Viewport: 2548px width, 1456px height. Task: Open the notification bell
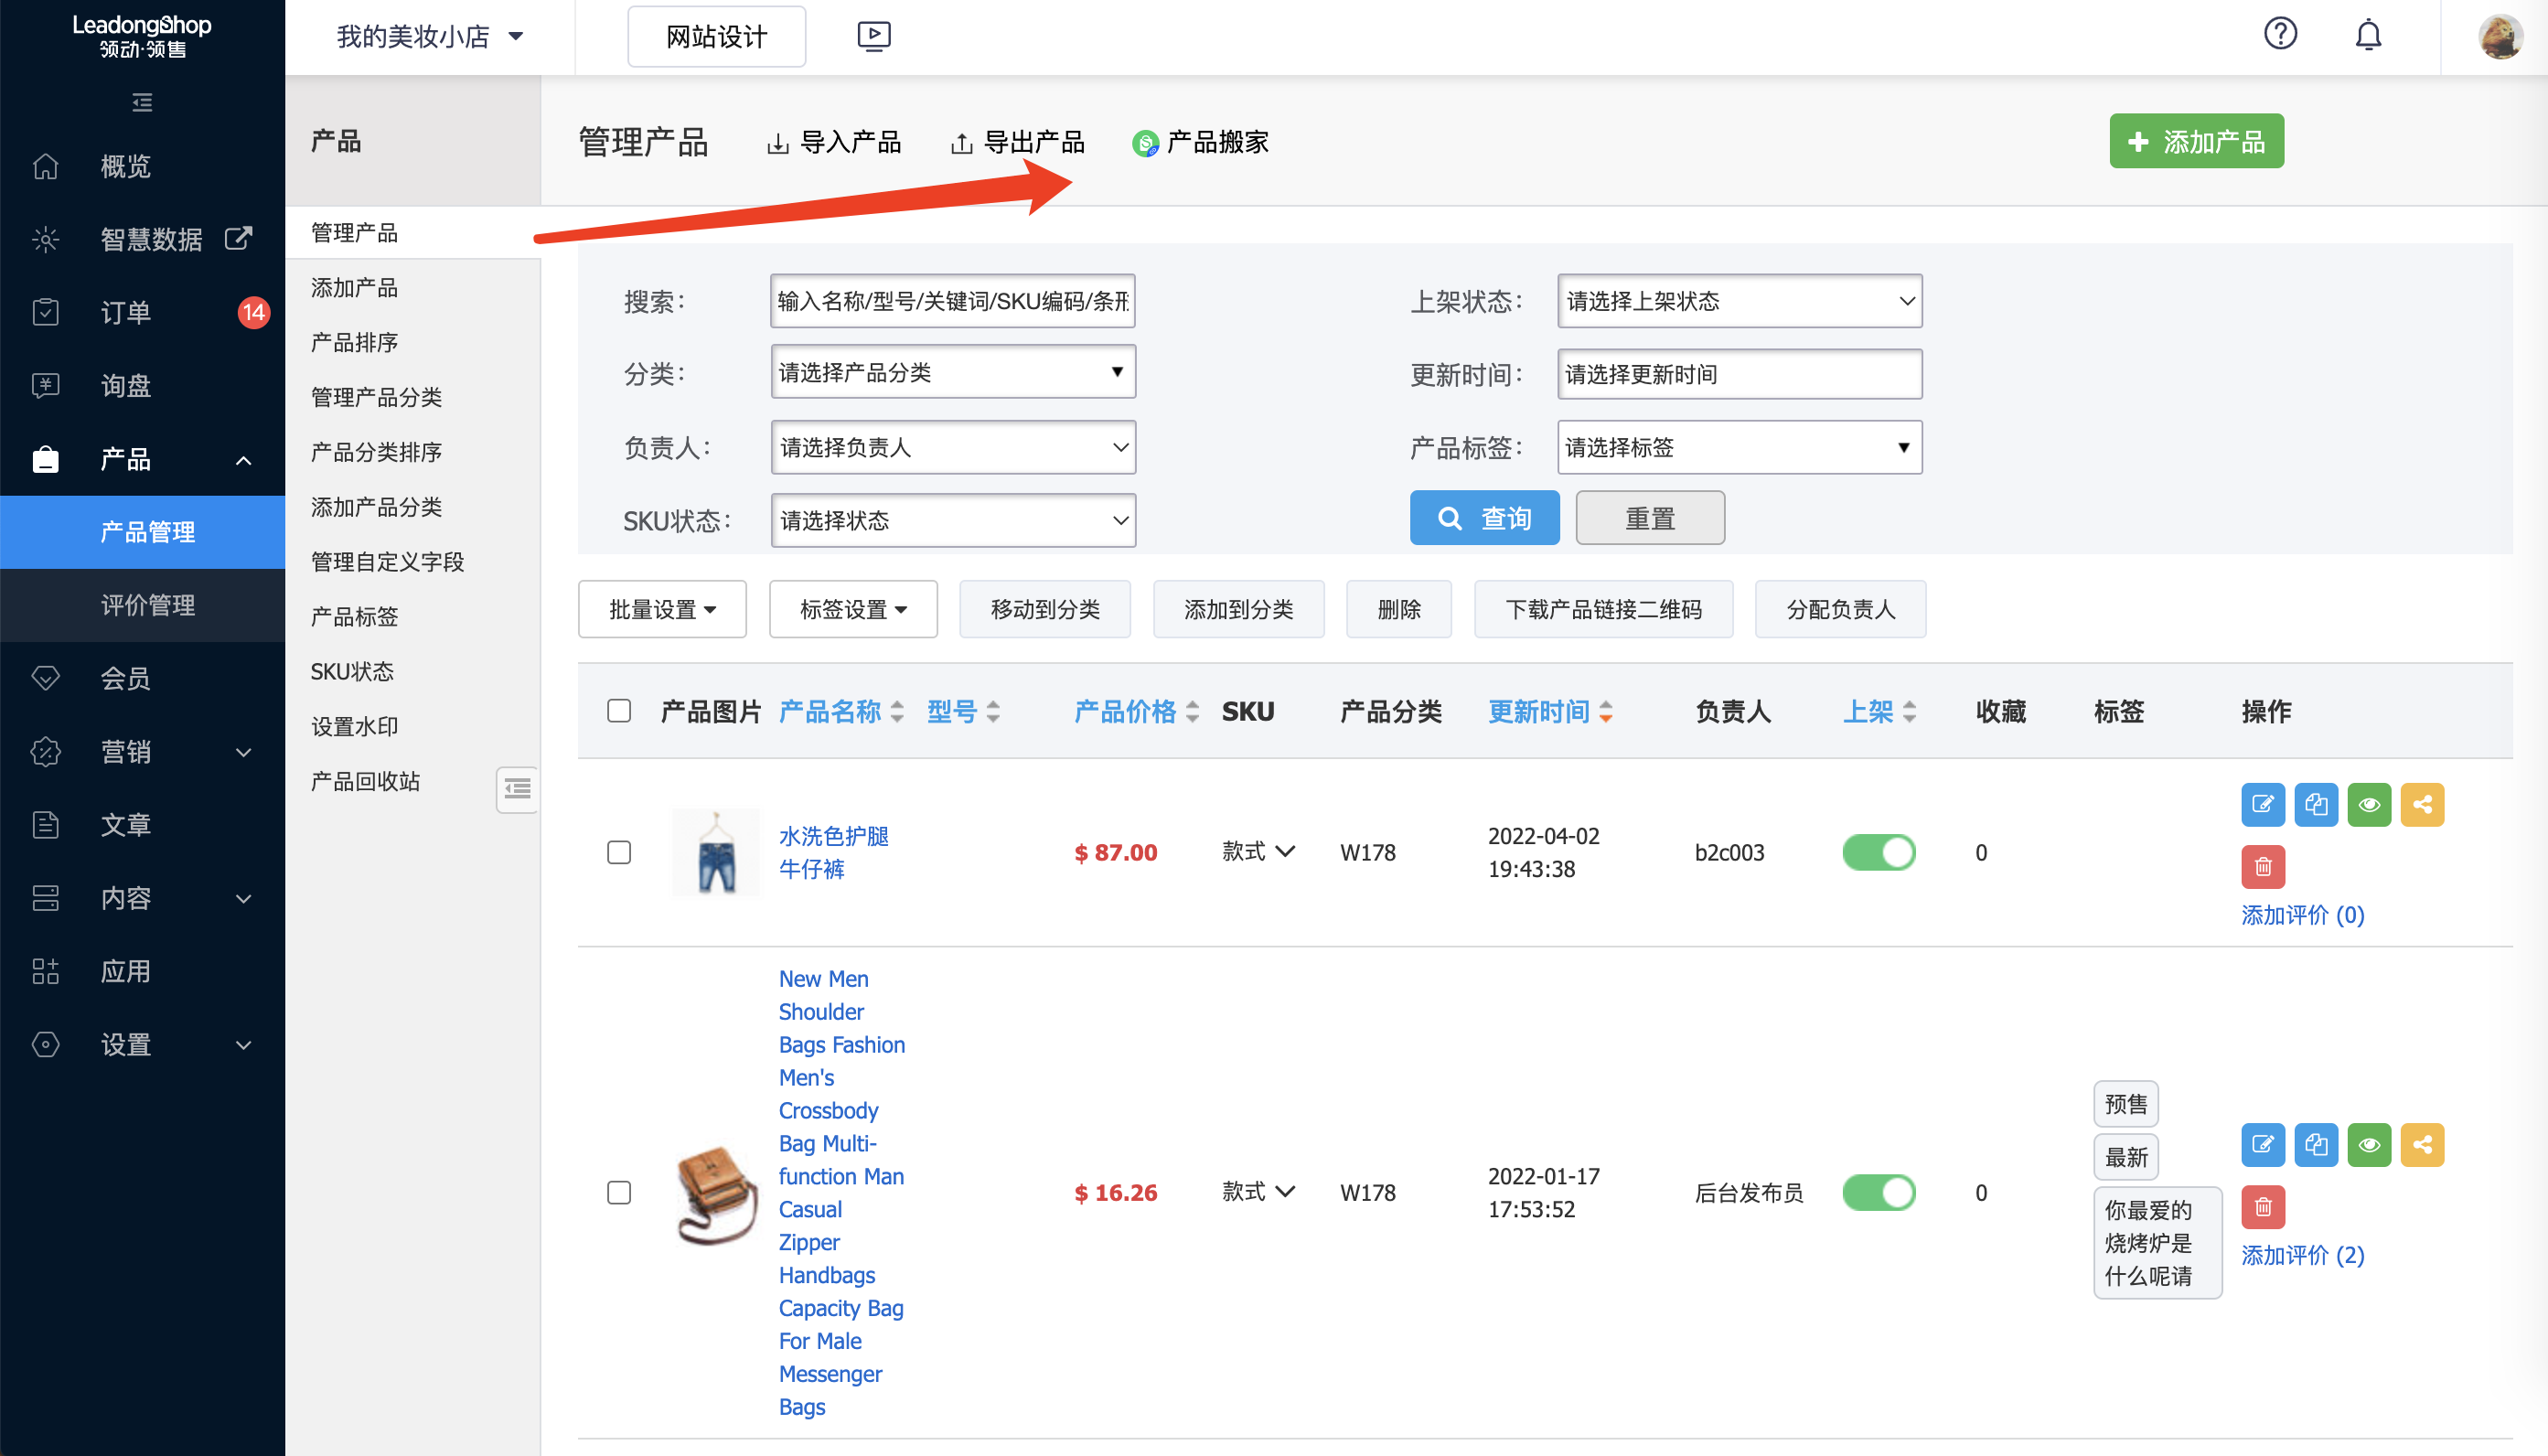click(2369, 33)
